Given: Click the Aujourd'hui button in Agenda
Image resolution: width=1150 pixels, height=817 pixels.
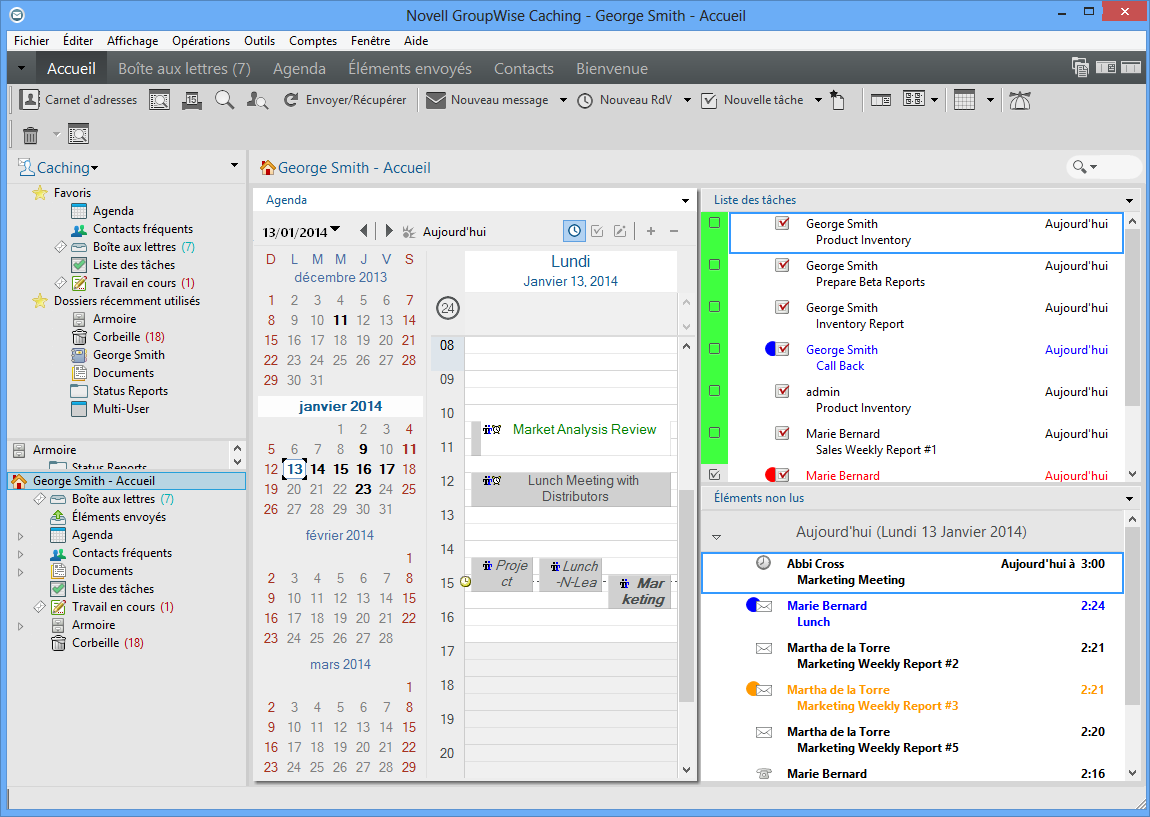Looking at the screenshot, I should pos(444,232).
